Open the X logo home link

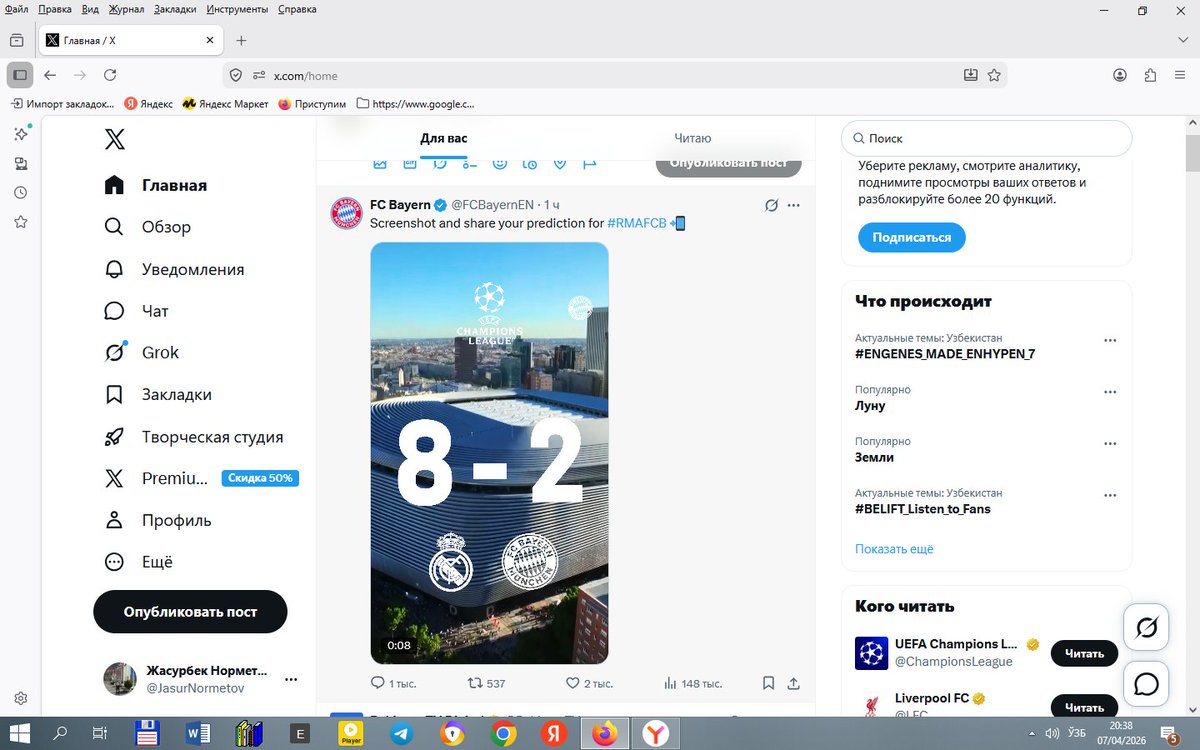[115, 139]
